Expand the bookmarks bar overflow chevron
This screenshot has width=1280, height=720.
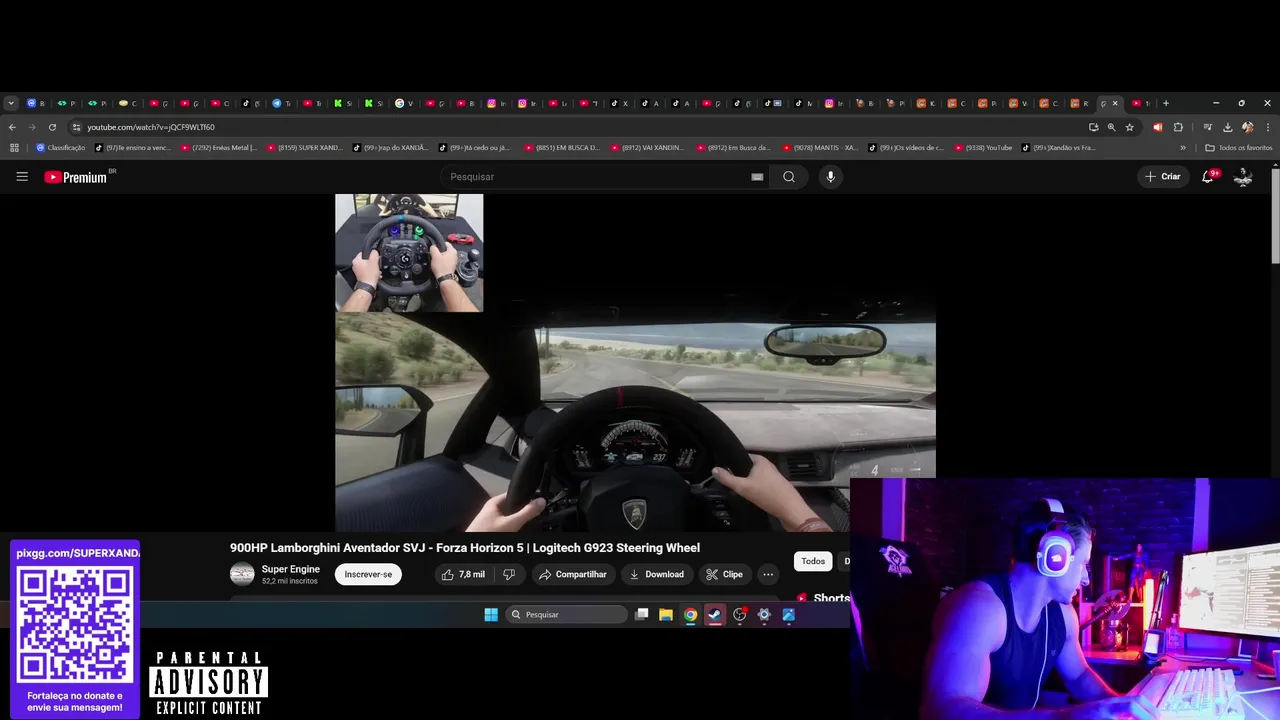[x=1183, y=148]
